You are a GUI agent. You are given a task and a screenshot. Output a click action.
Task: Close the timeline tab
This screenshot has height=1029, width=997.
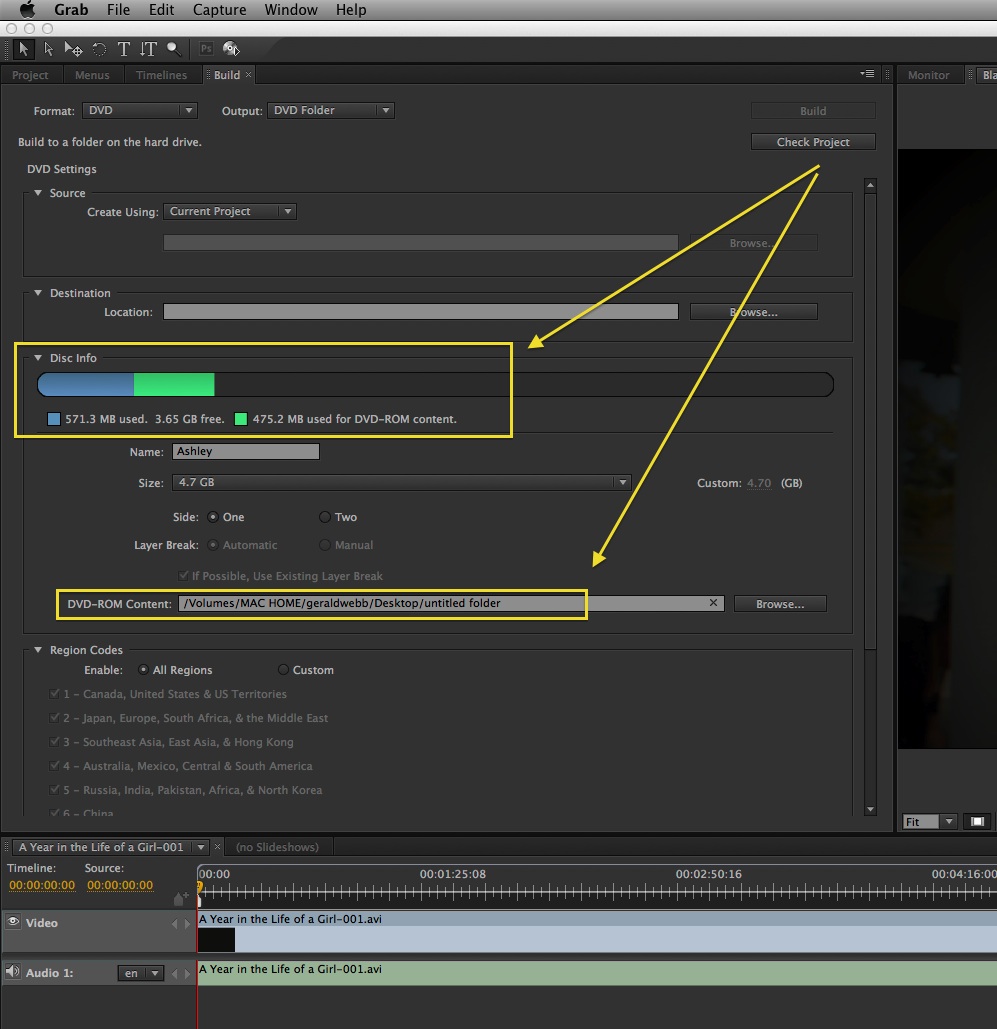pos(217,847)
